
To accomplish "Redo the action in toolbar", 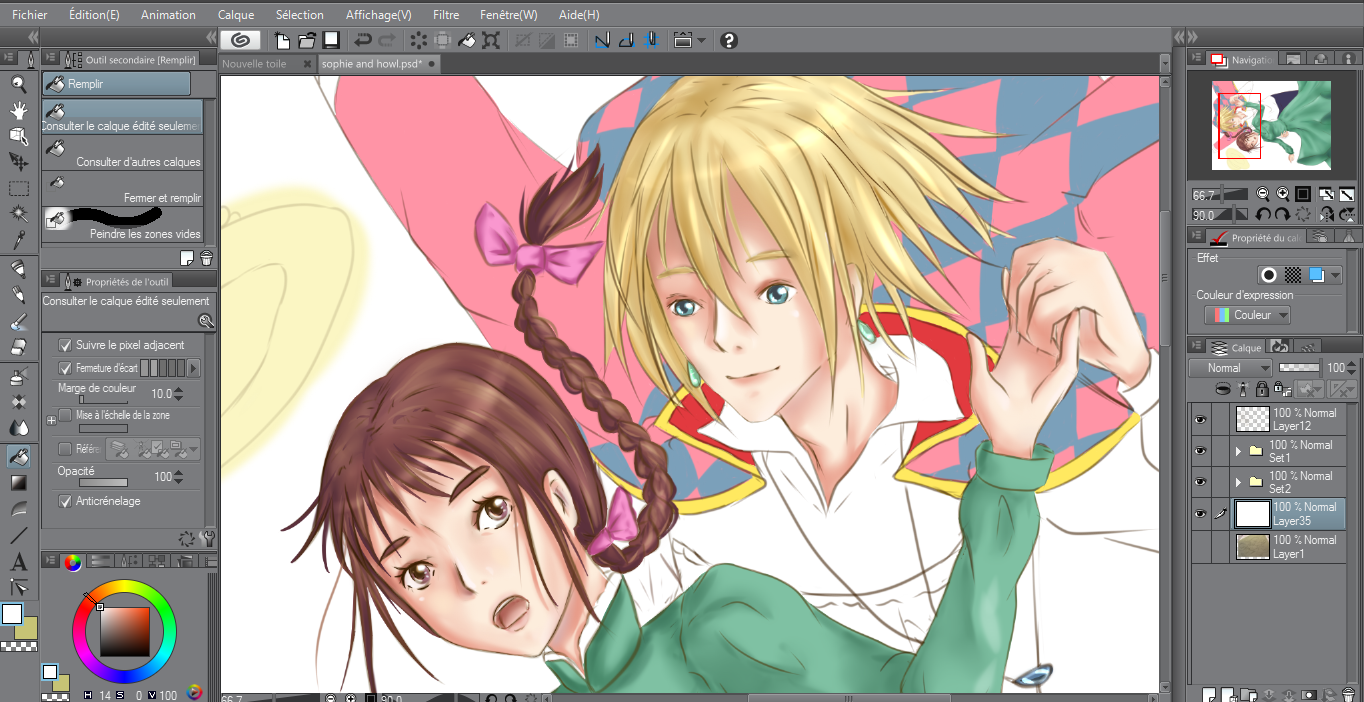I will (387, 40).
